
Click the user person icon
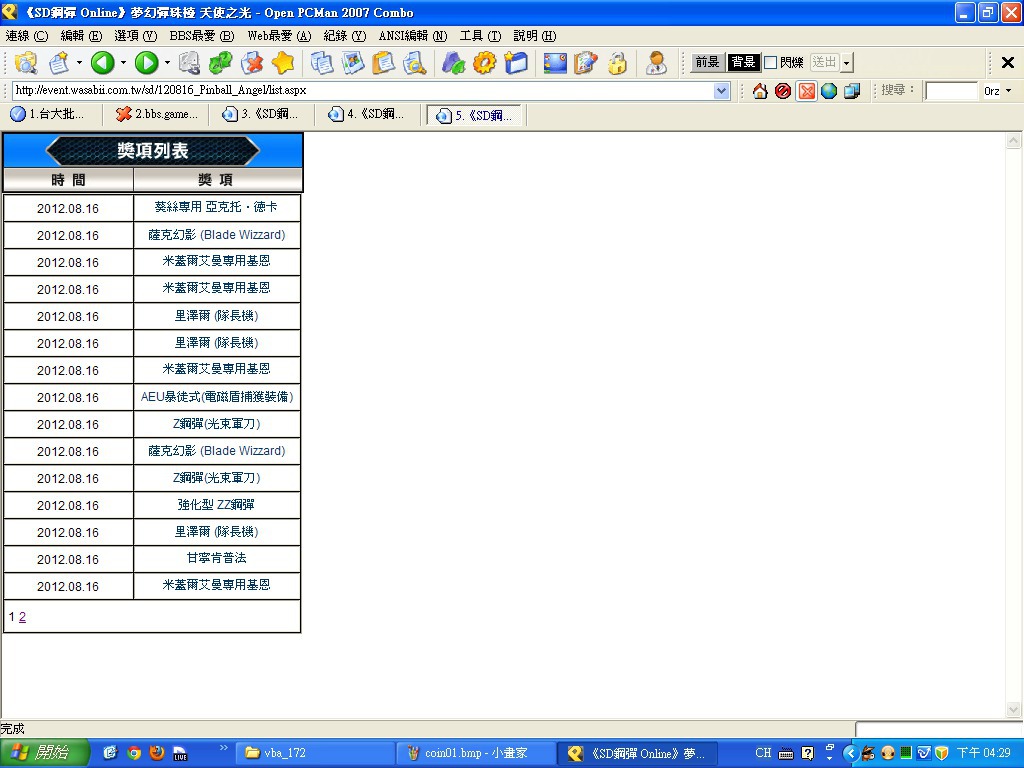[656, 63]
